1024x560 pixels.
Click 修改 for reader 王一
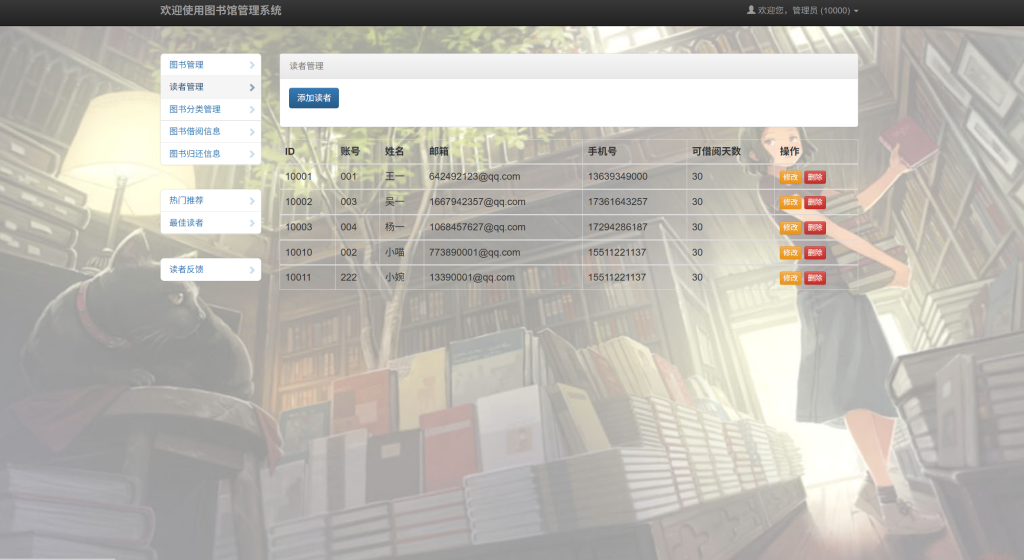coord(790,177)
